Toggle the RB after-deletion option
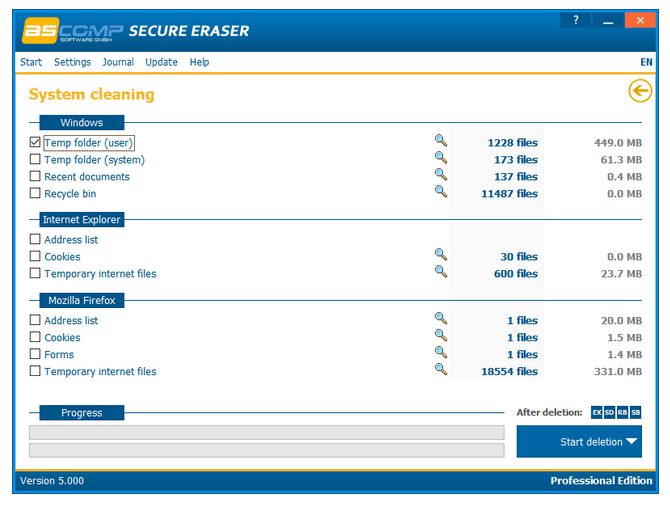 click(622, 412)
